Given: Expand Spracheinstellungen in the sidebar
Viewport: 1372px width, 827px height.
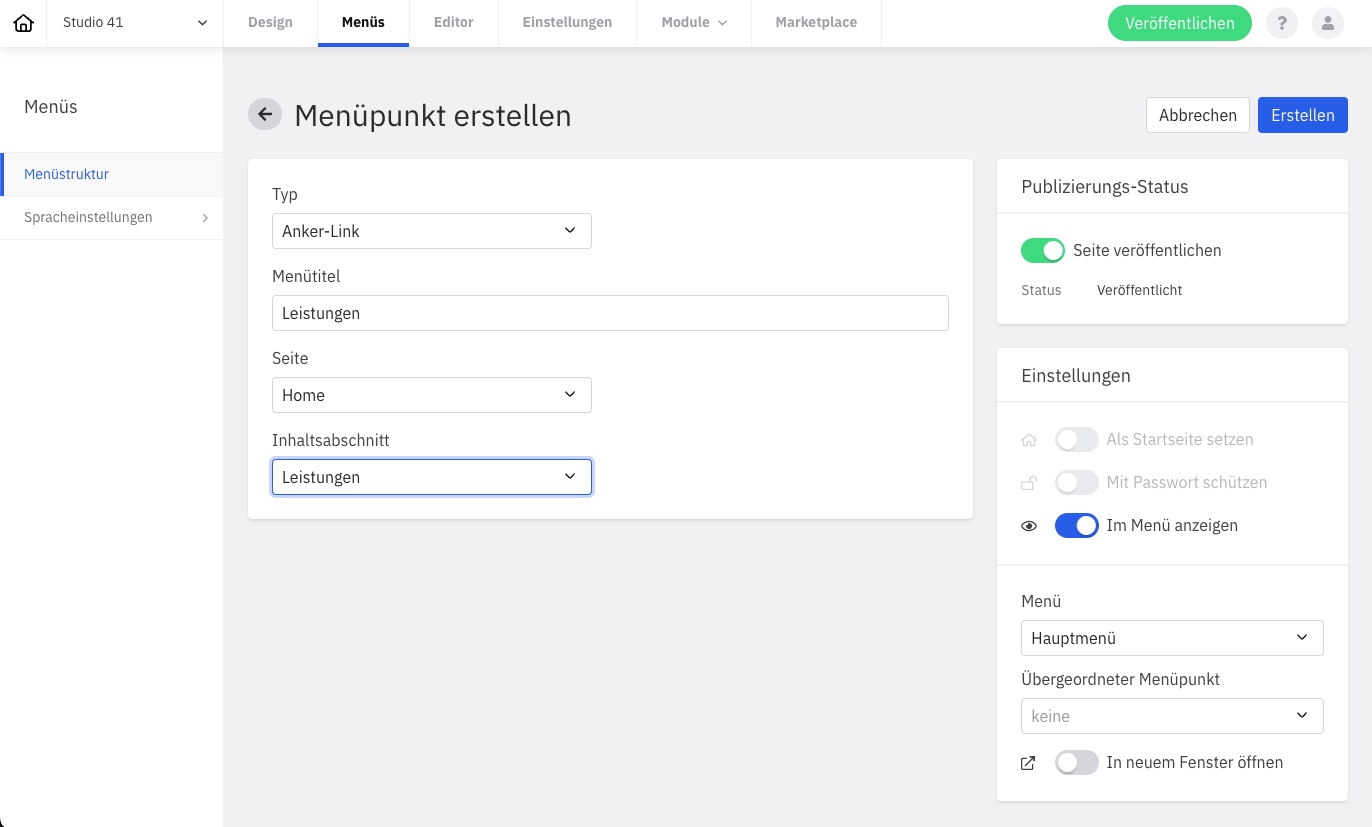Looking at the screenshot, I should click(112, 218).
